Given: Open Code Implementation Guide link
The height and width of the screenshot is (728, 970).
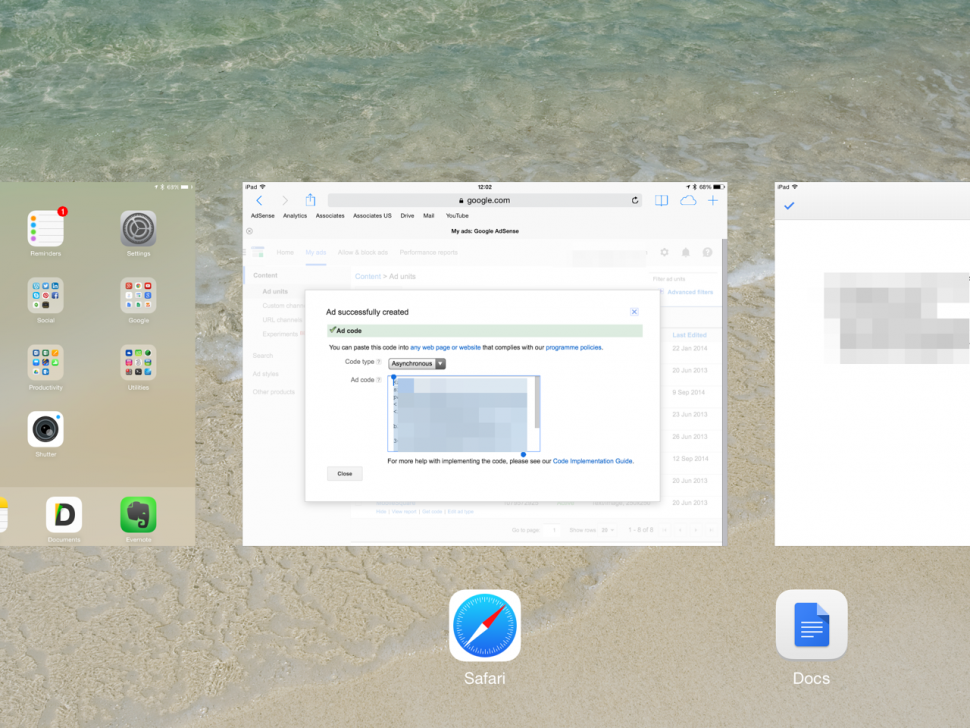Looking at the screenshot, I should [x=593, y=461].
